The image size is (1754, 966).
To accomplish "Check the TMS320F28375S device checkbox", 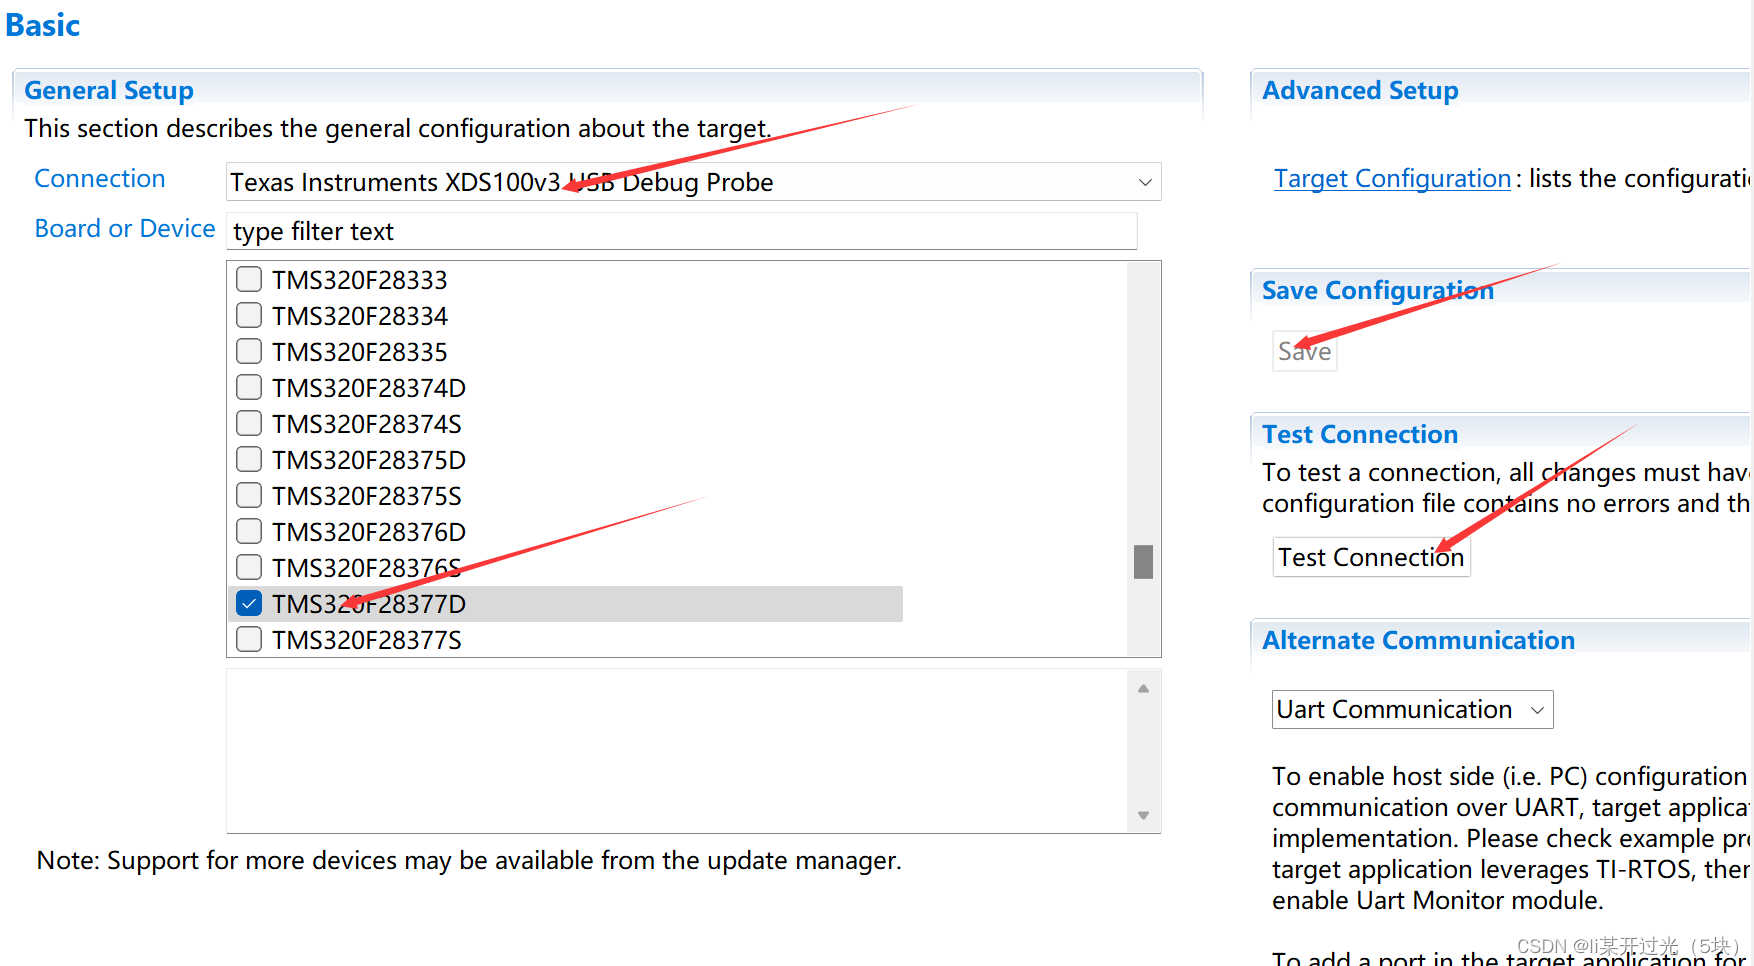I will click(x=249, y=495).
